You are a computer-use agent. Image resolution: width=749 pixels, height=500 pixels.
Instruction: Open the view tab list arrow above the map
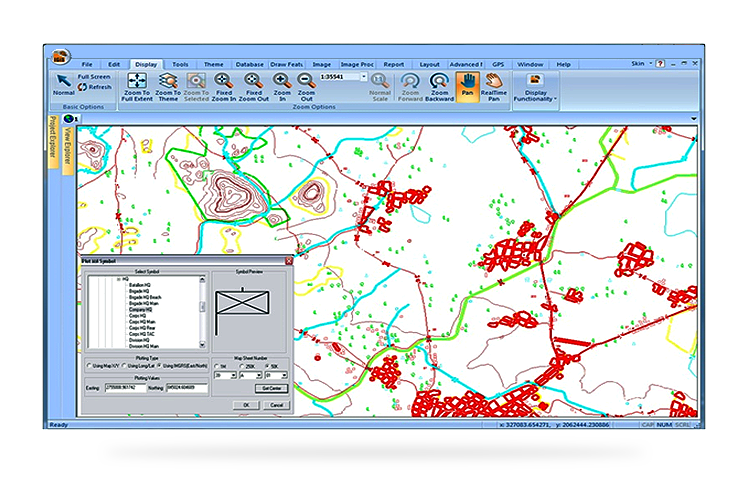click(694, 119)
